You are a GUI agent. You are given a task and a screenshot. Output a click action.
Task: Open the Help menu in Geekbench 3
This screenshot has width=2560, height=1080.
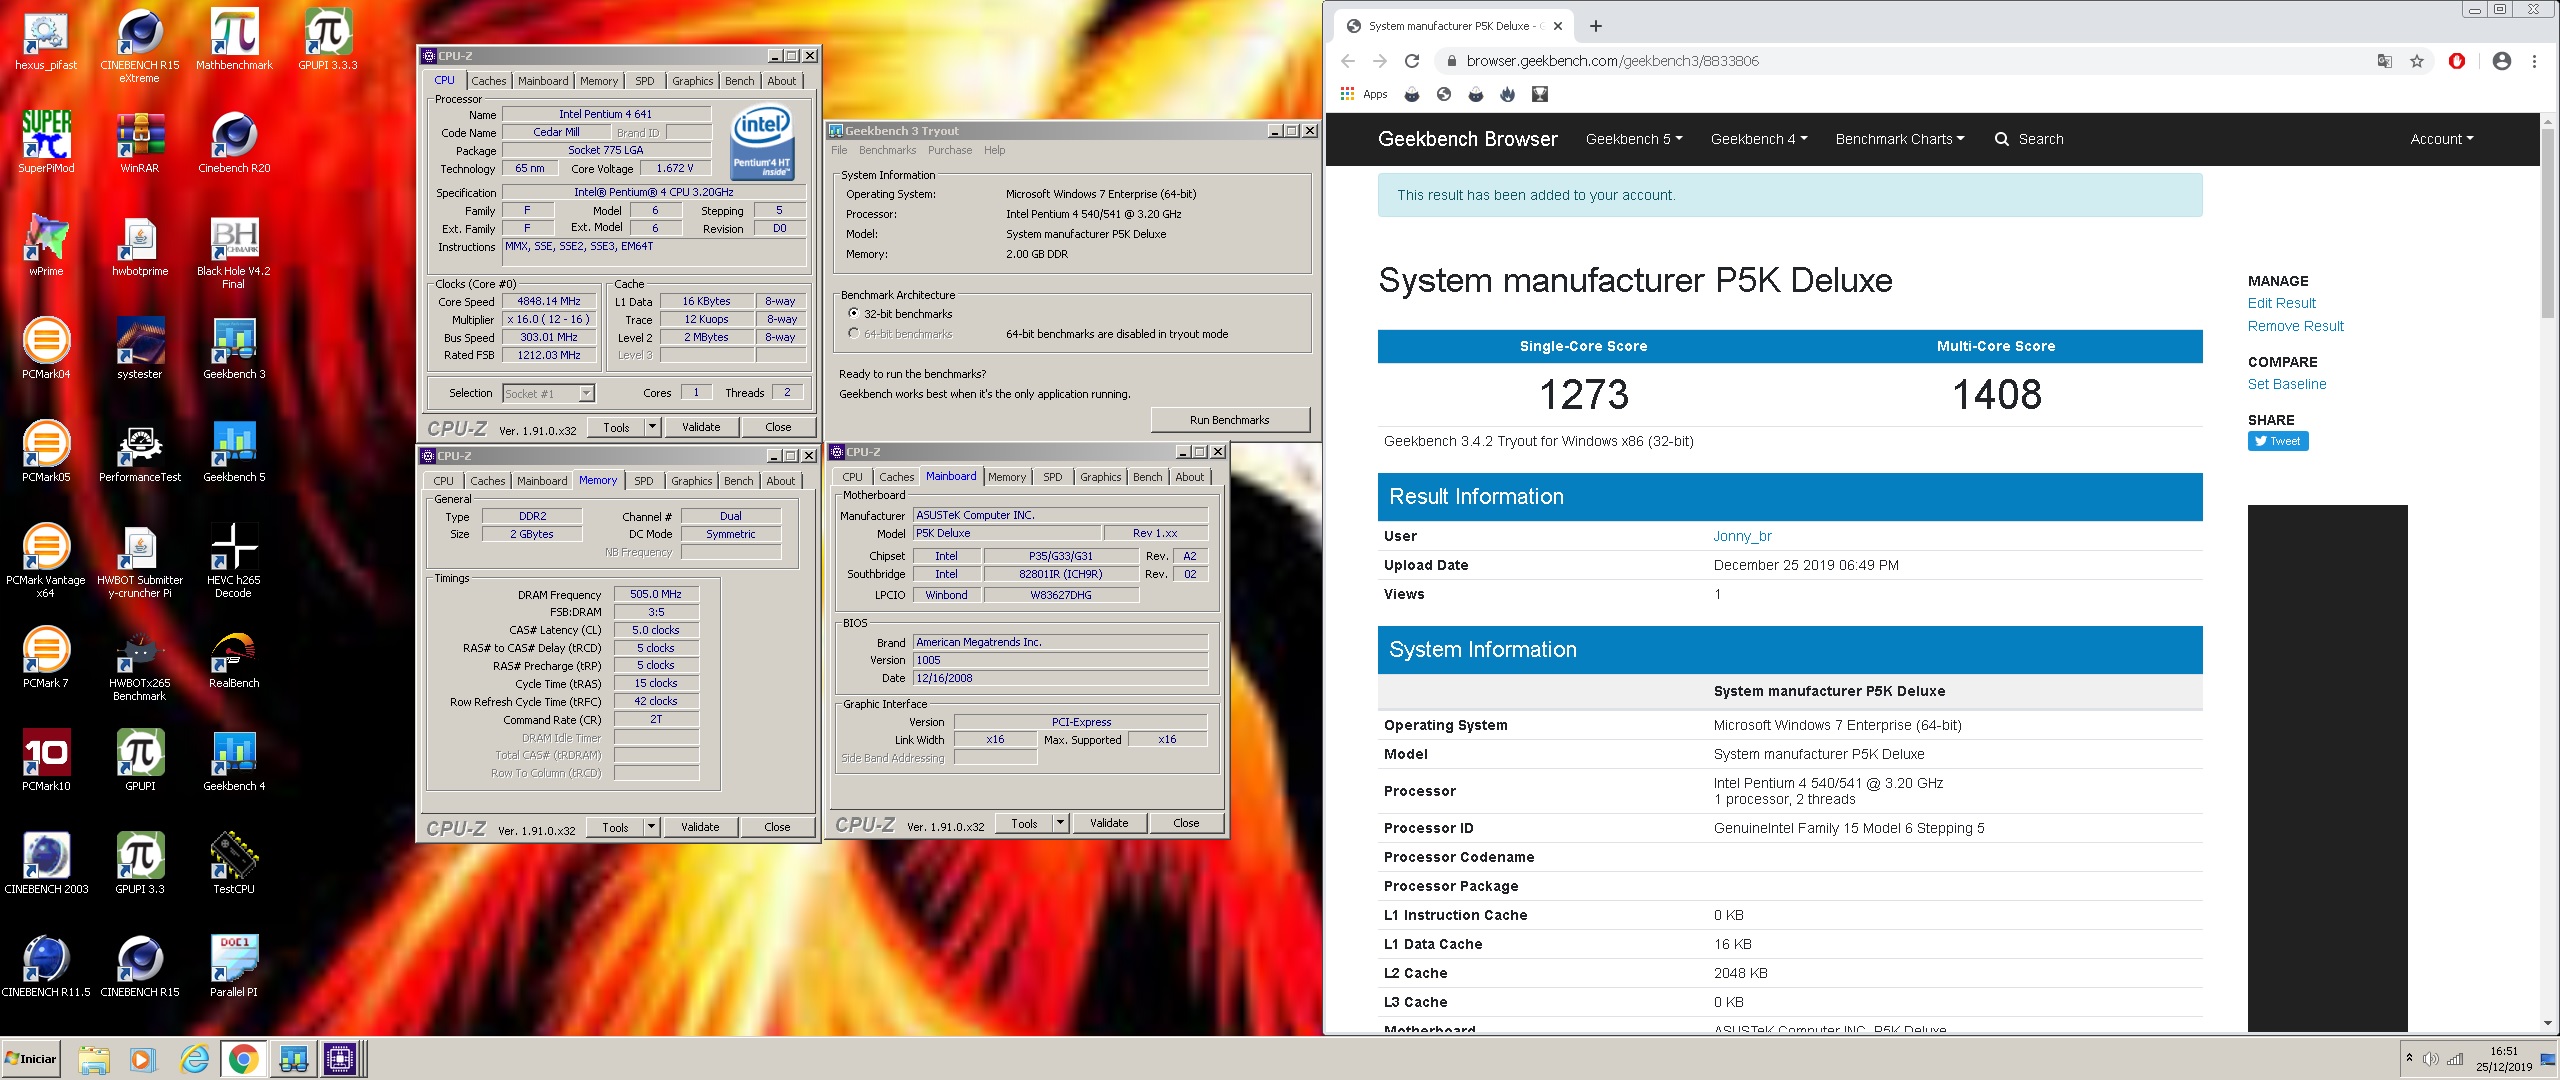[x=994, y=150]
